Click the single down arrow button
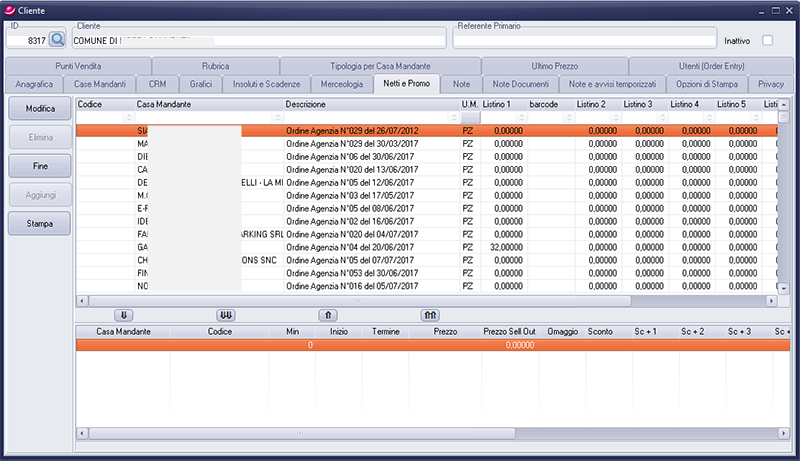 (x=124, y=314)
